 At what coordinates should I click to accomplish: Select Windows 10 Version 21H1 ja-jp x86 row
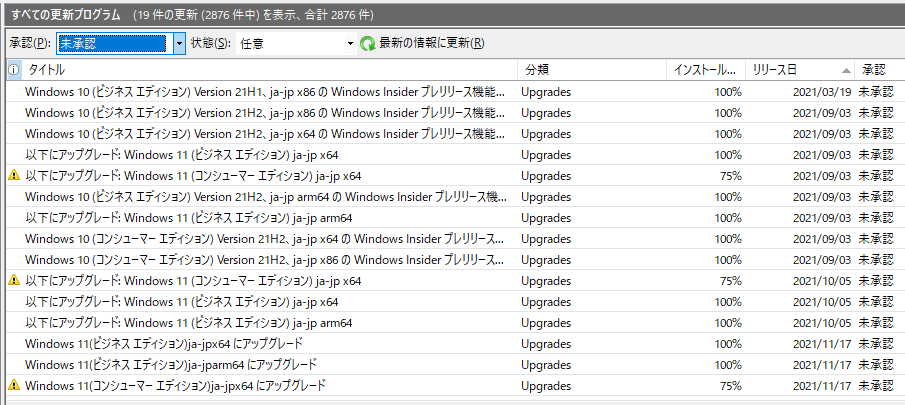[x=456, y=92]
